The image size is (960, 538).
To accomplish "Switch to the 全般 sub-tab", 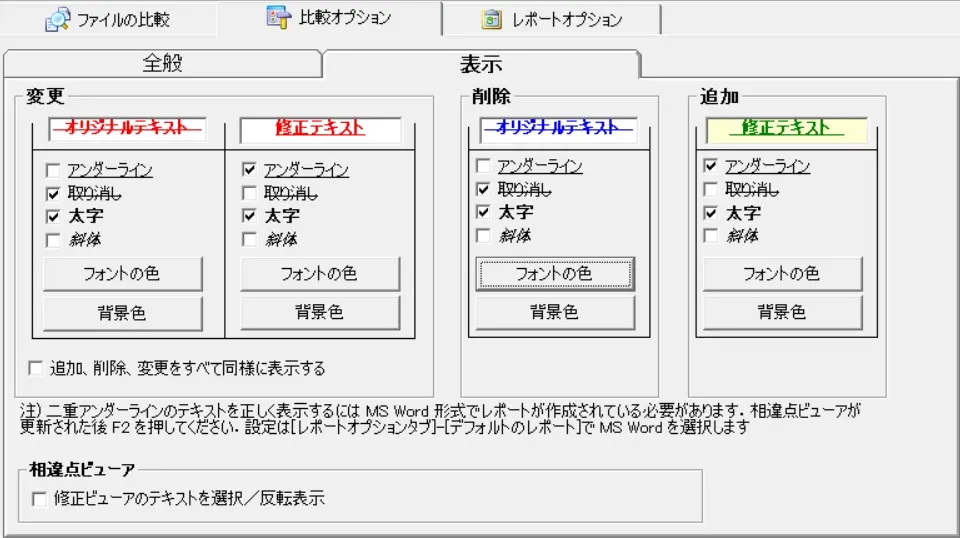I will pos(162,63).
